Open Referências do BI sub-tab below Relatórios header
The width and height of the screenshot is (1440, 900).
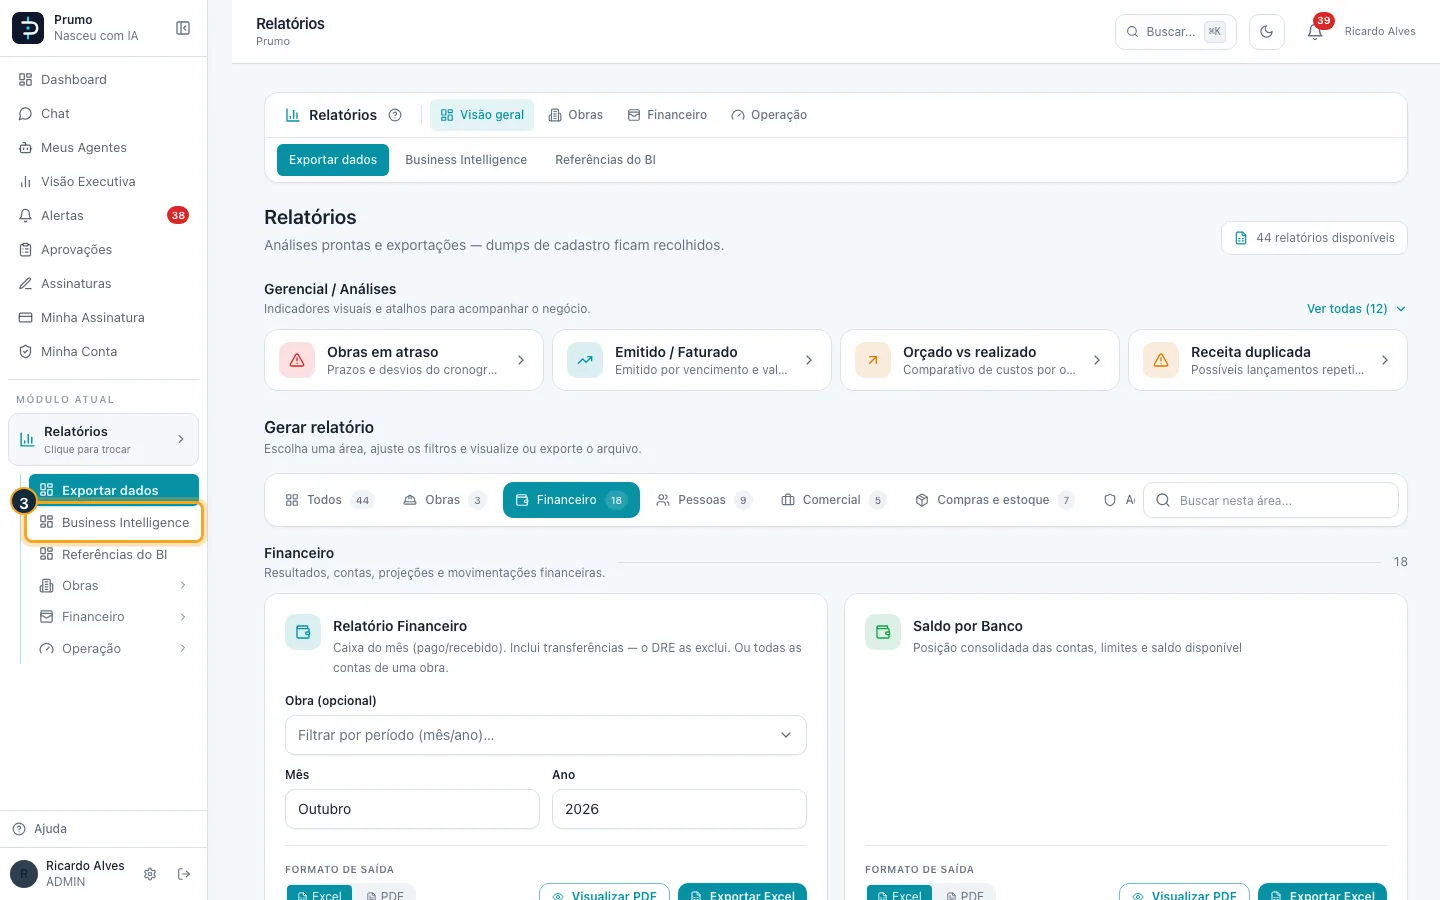[605, 160]
